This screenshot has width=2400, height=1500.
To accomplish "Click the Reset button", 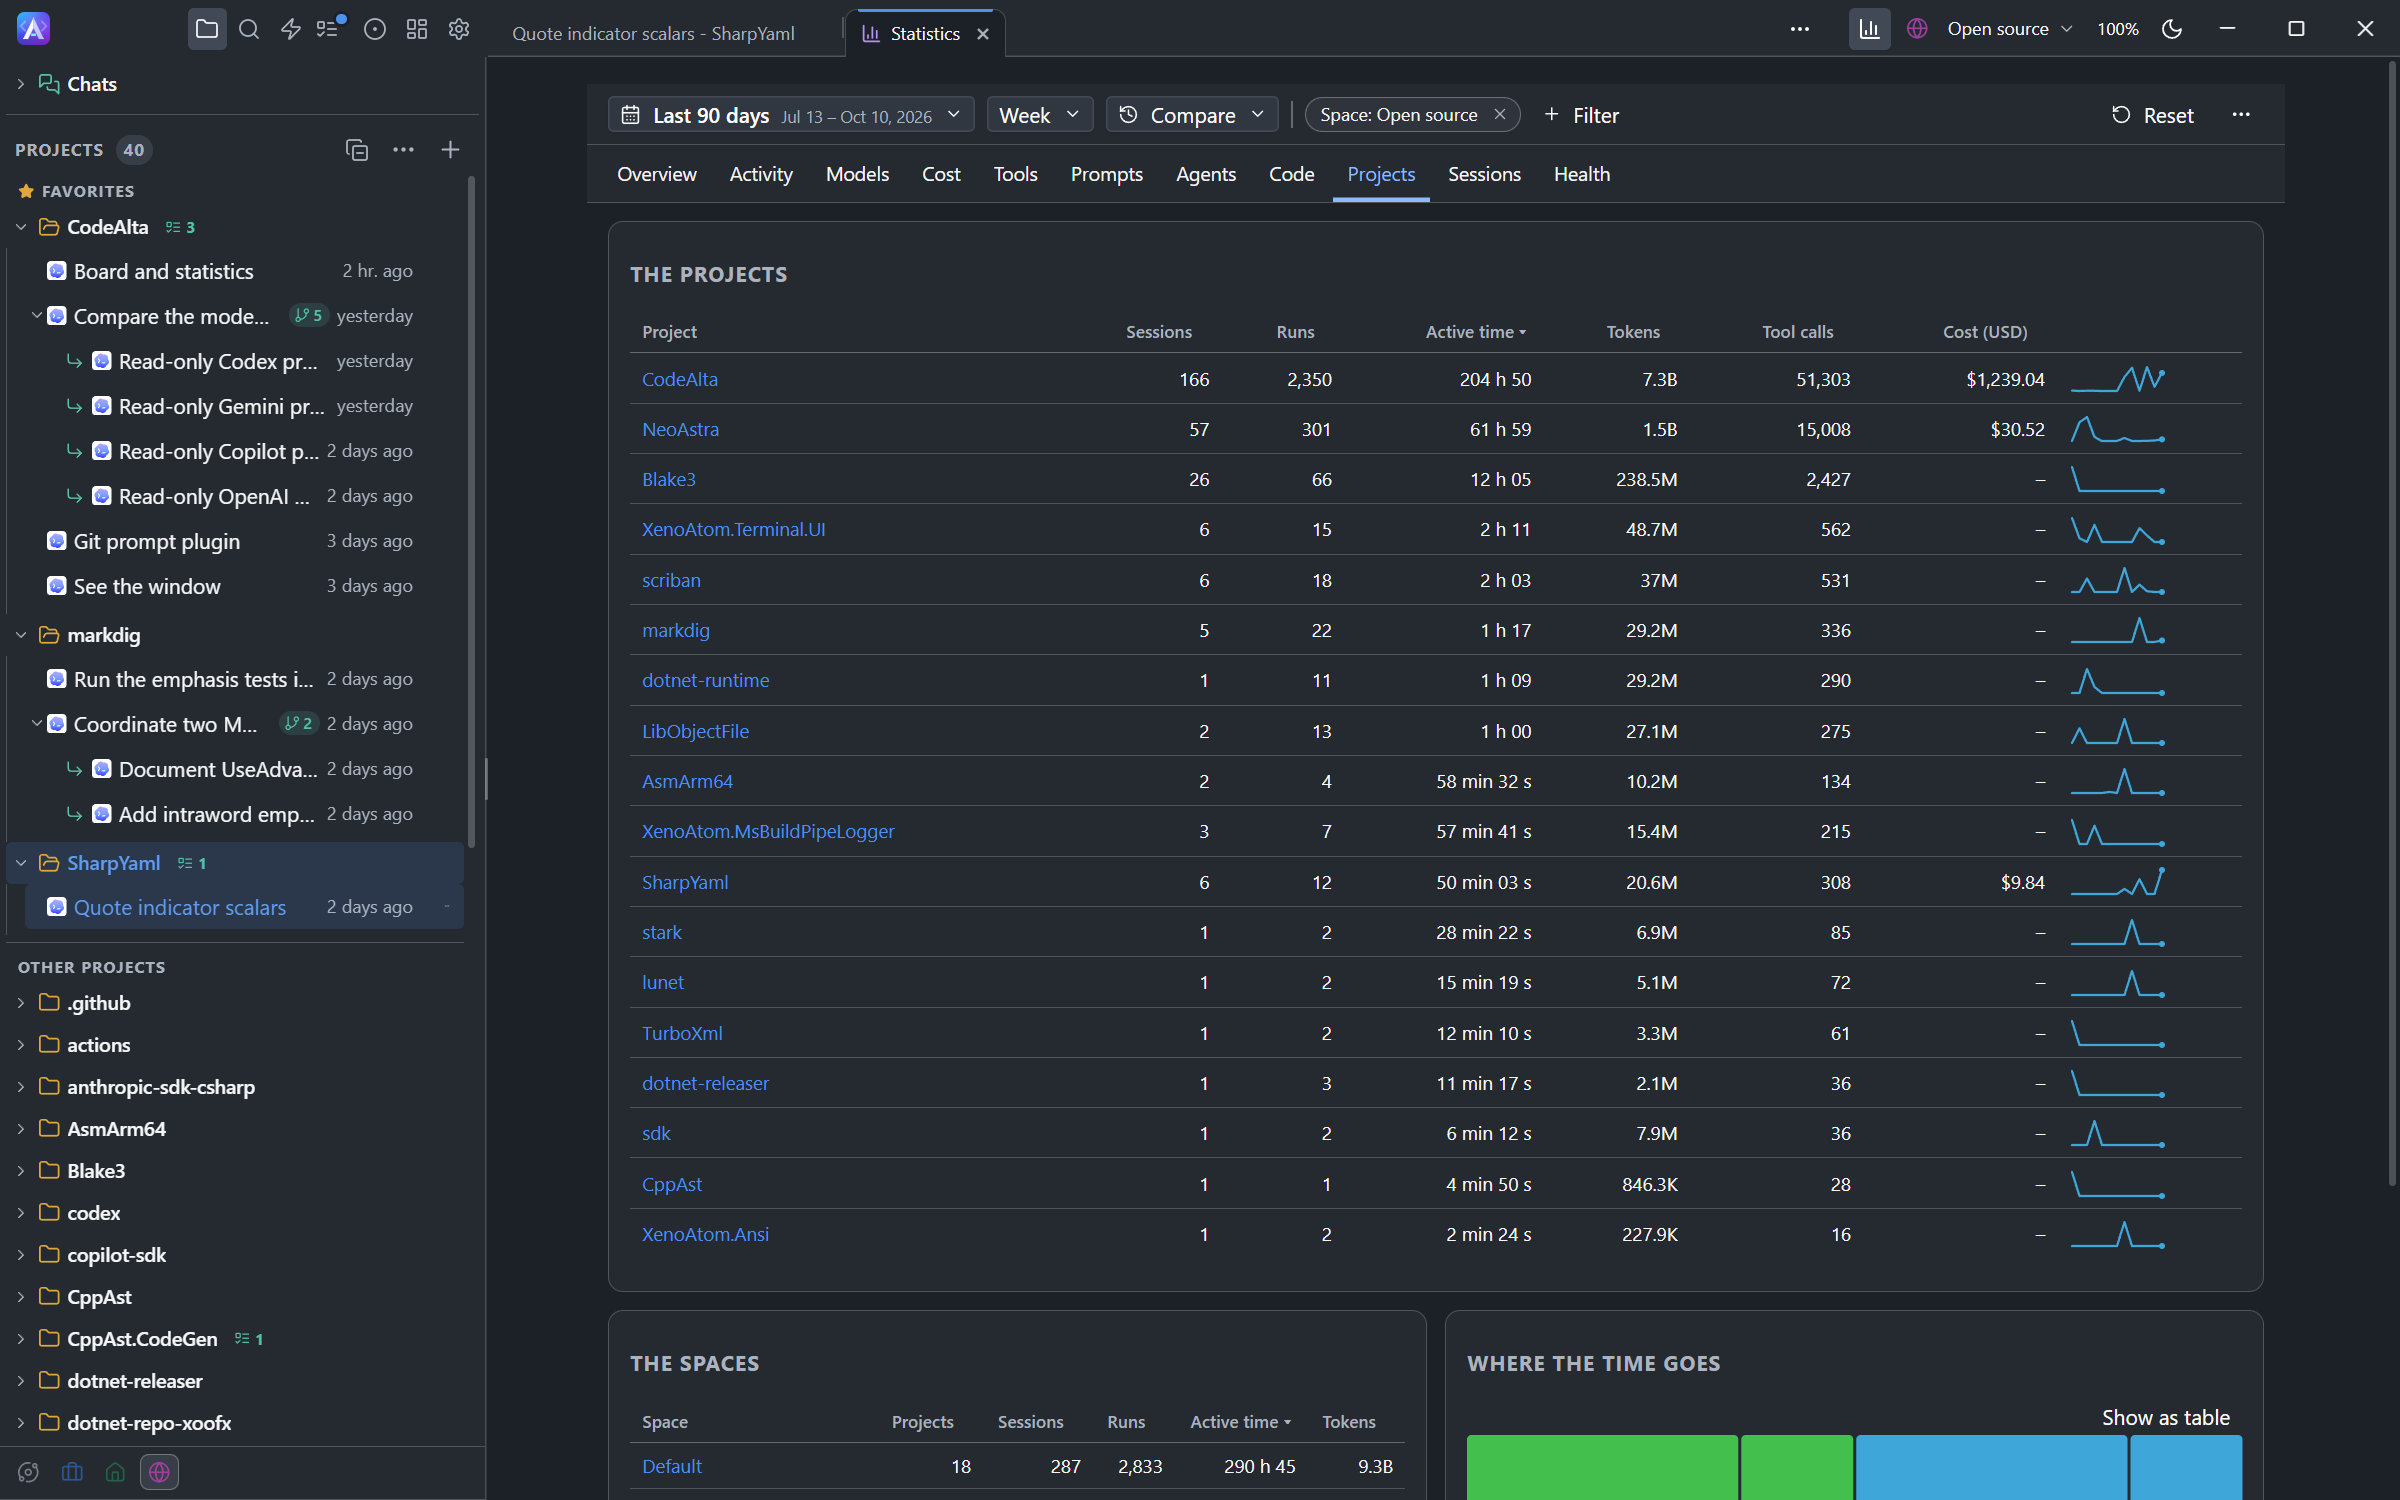I will [x=2152, y=115].
